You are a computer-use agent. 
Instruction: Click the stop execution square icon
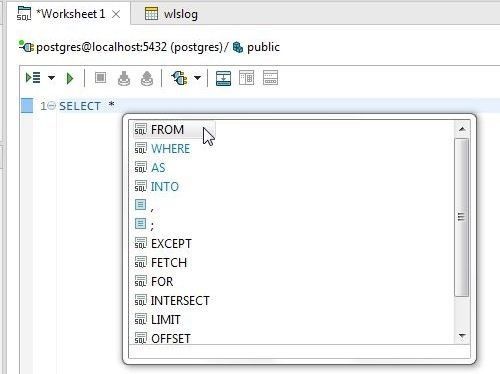tap(100, 78)
